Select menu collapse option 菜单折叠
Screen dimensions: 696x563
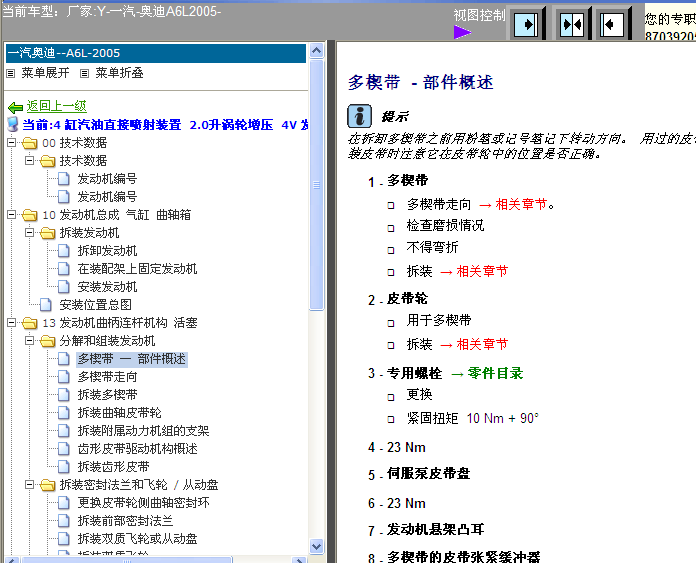(119, 73)
